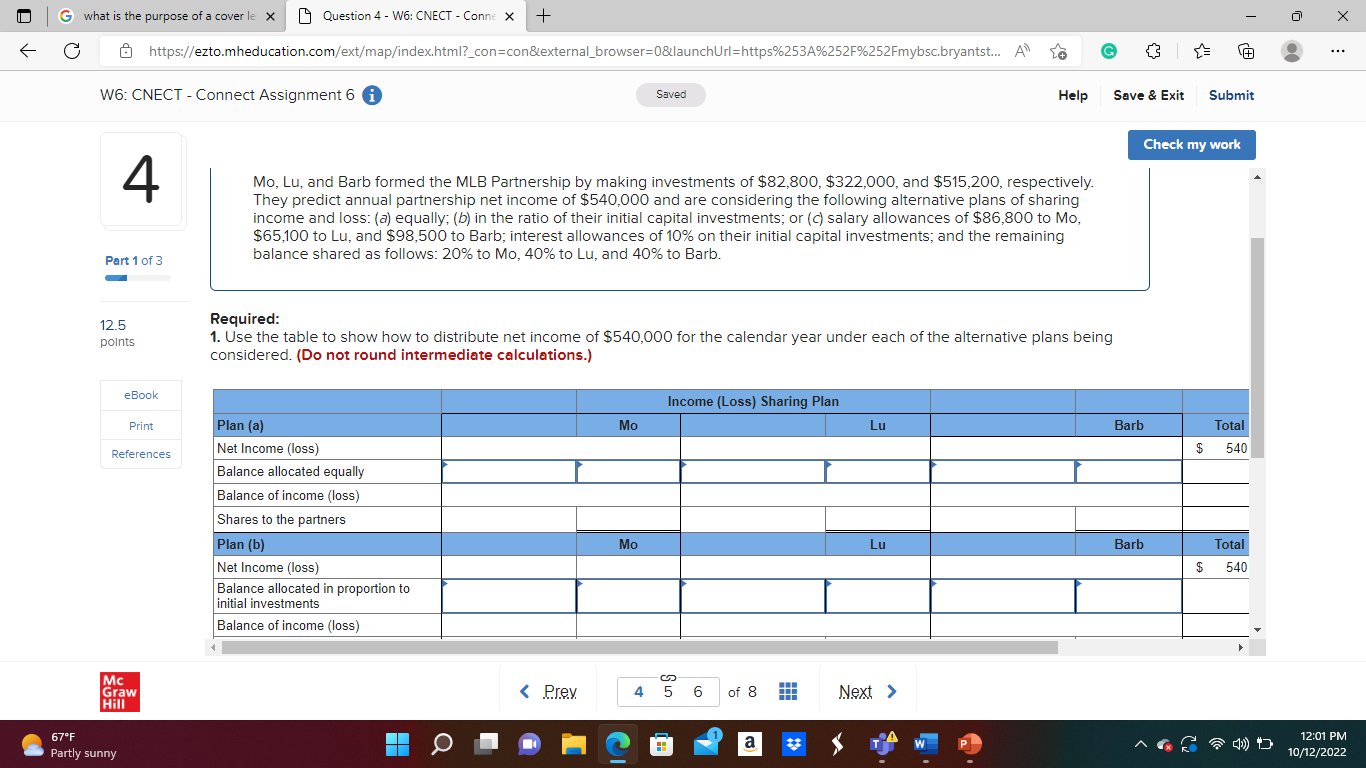Toggle the favorites star to bookmark page
Image resolution: width=1366 pixels, height=768 pixels.
(1202, 50)
